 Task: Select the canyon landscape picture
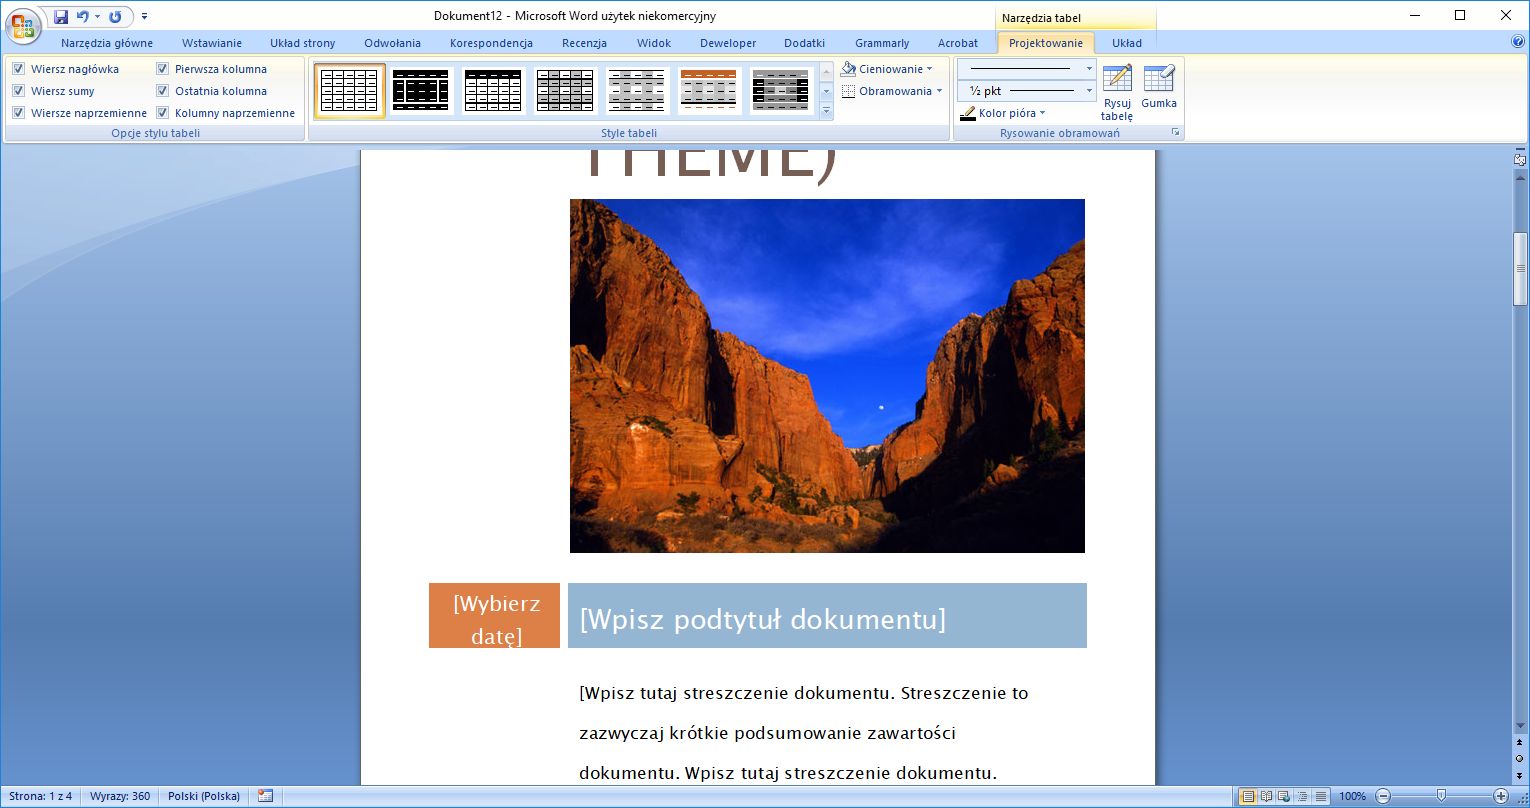click(827, 376)
